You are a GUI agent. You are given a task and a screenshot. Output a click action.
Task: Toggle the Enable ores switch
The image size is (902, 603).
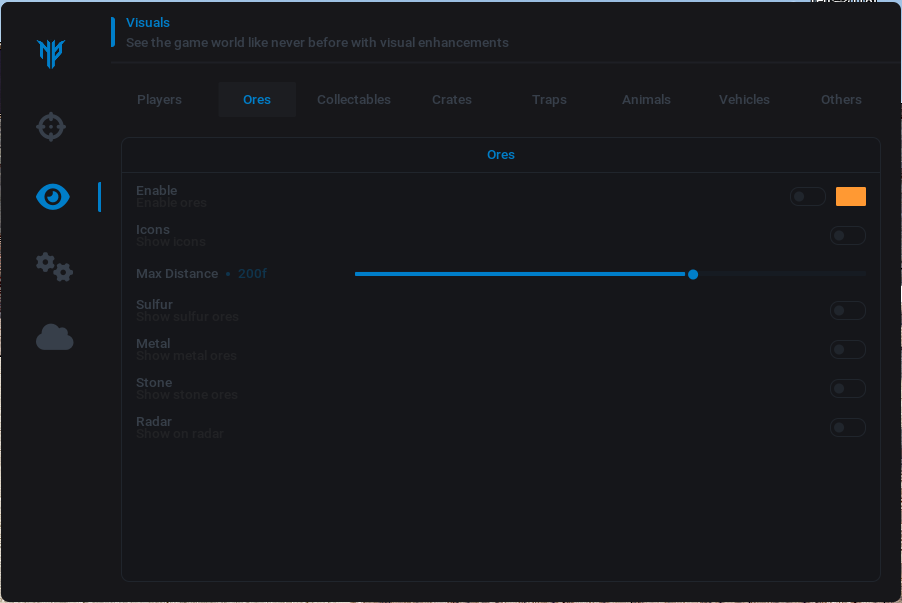coord(807,197)
